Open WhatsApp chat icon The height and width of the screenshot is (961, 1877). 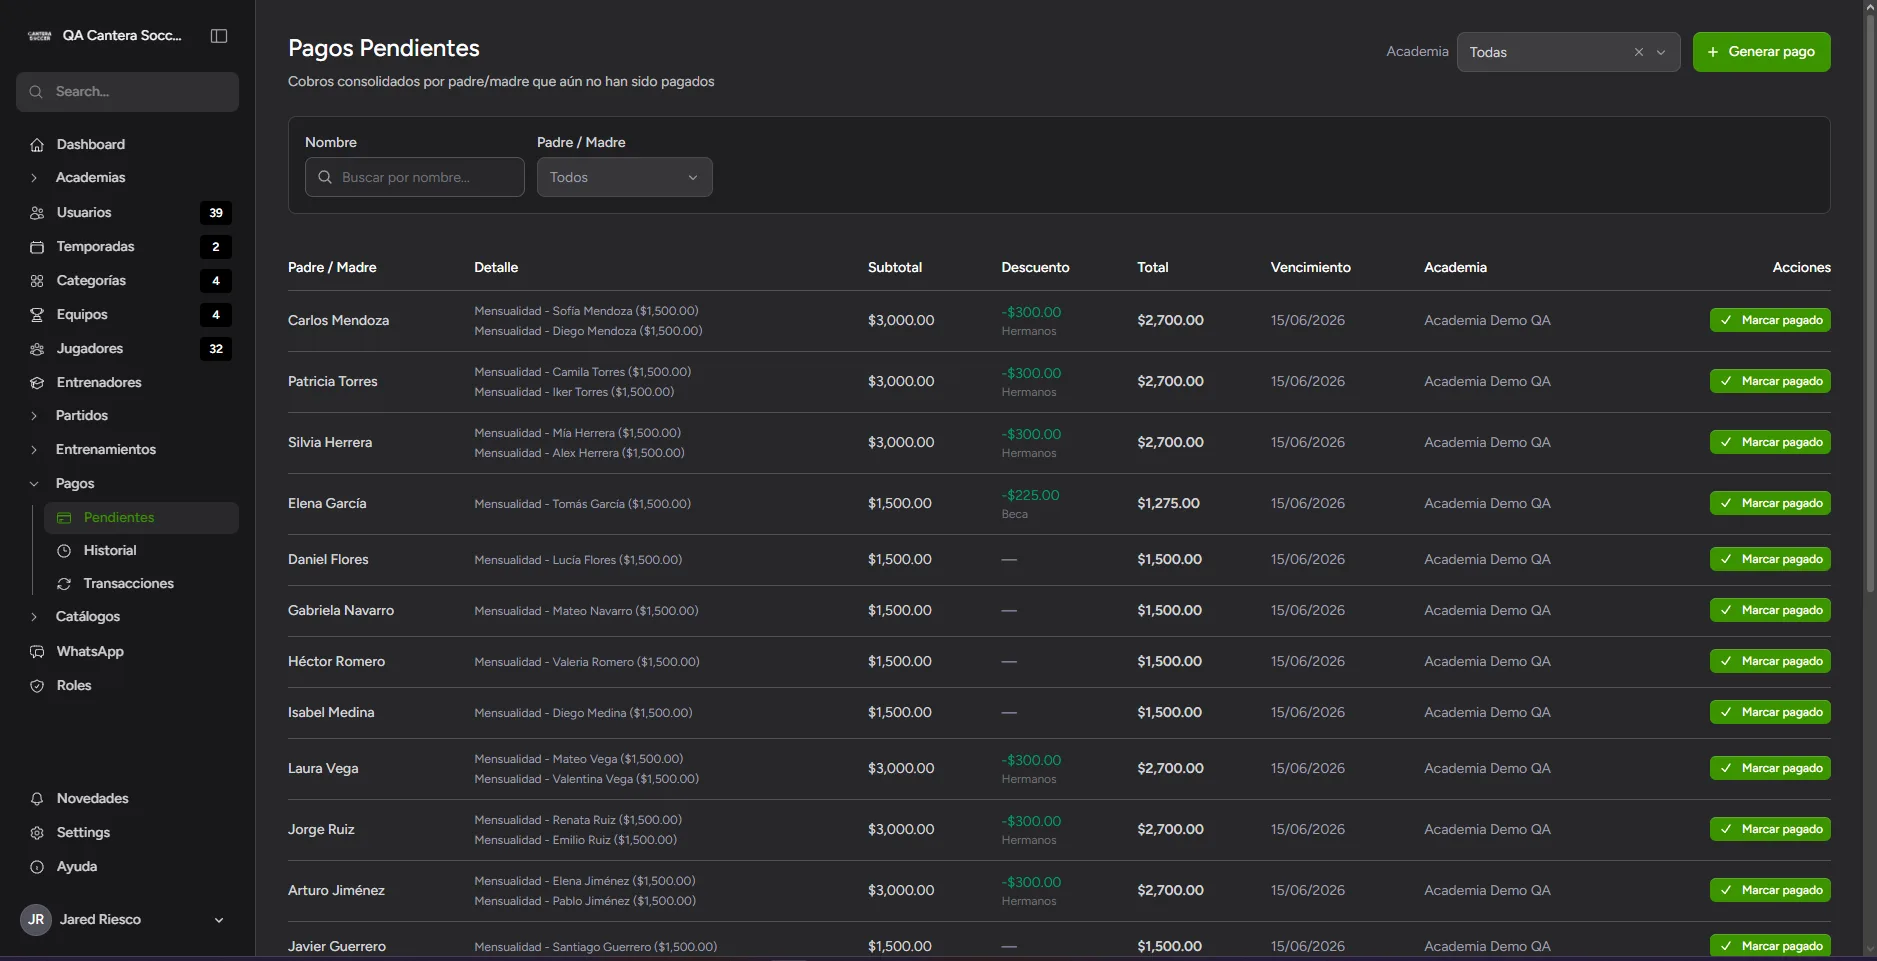(x=37, y=652)
